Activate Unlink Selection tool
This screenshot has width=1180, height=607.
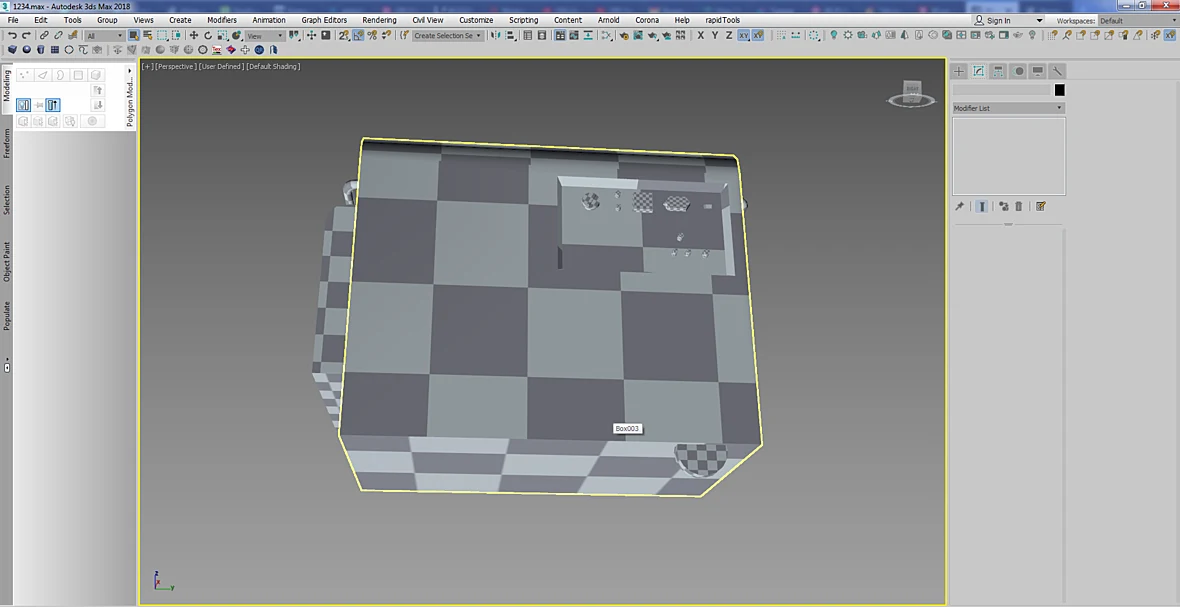click(59, 35)
